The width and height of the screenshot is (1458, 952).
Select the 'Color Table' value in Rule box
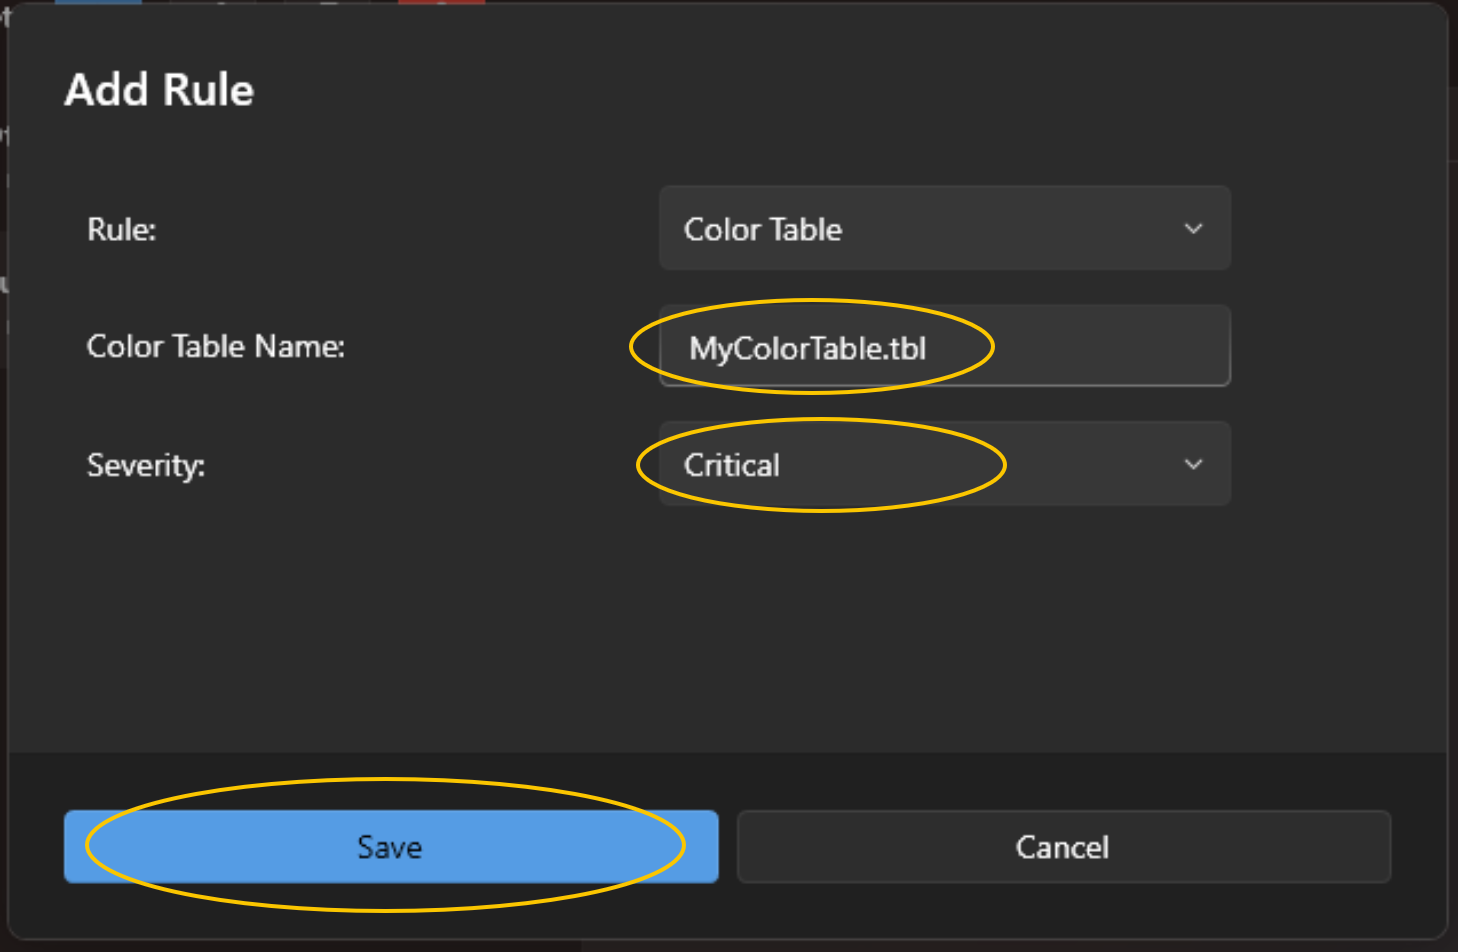click(763, 230)
